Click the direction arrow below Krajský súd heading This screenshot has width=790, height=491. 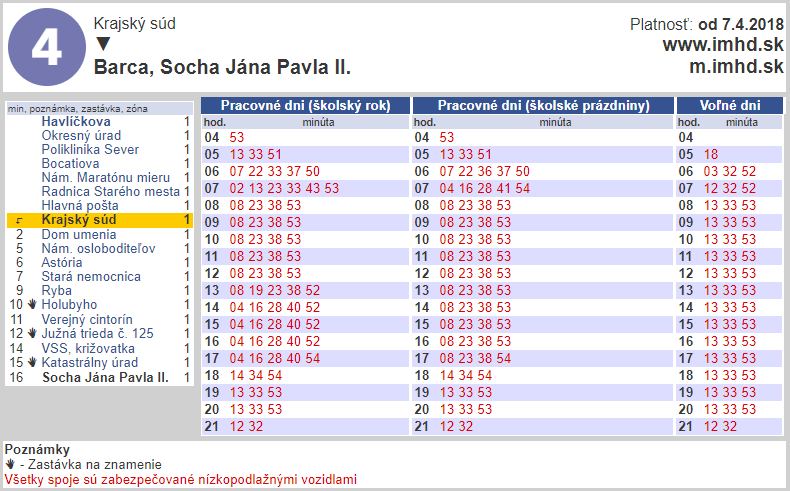102,44
